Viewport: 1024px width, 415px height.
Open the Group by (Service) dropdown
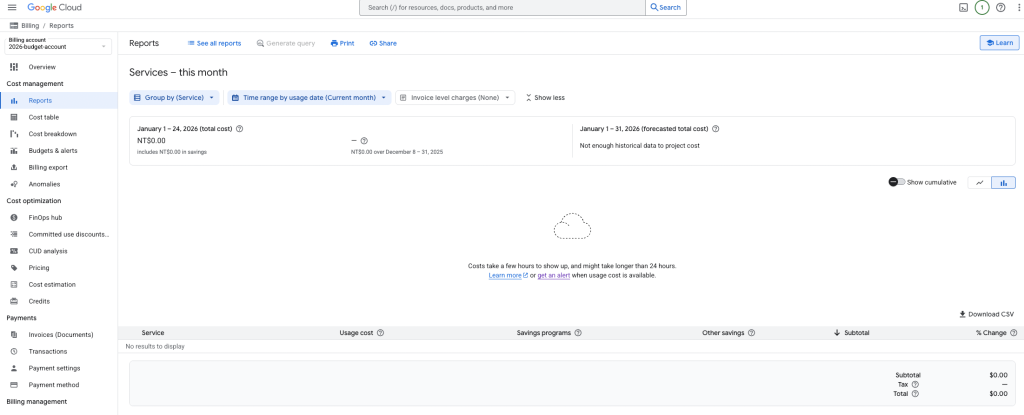tap(174, 97)
